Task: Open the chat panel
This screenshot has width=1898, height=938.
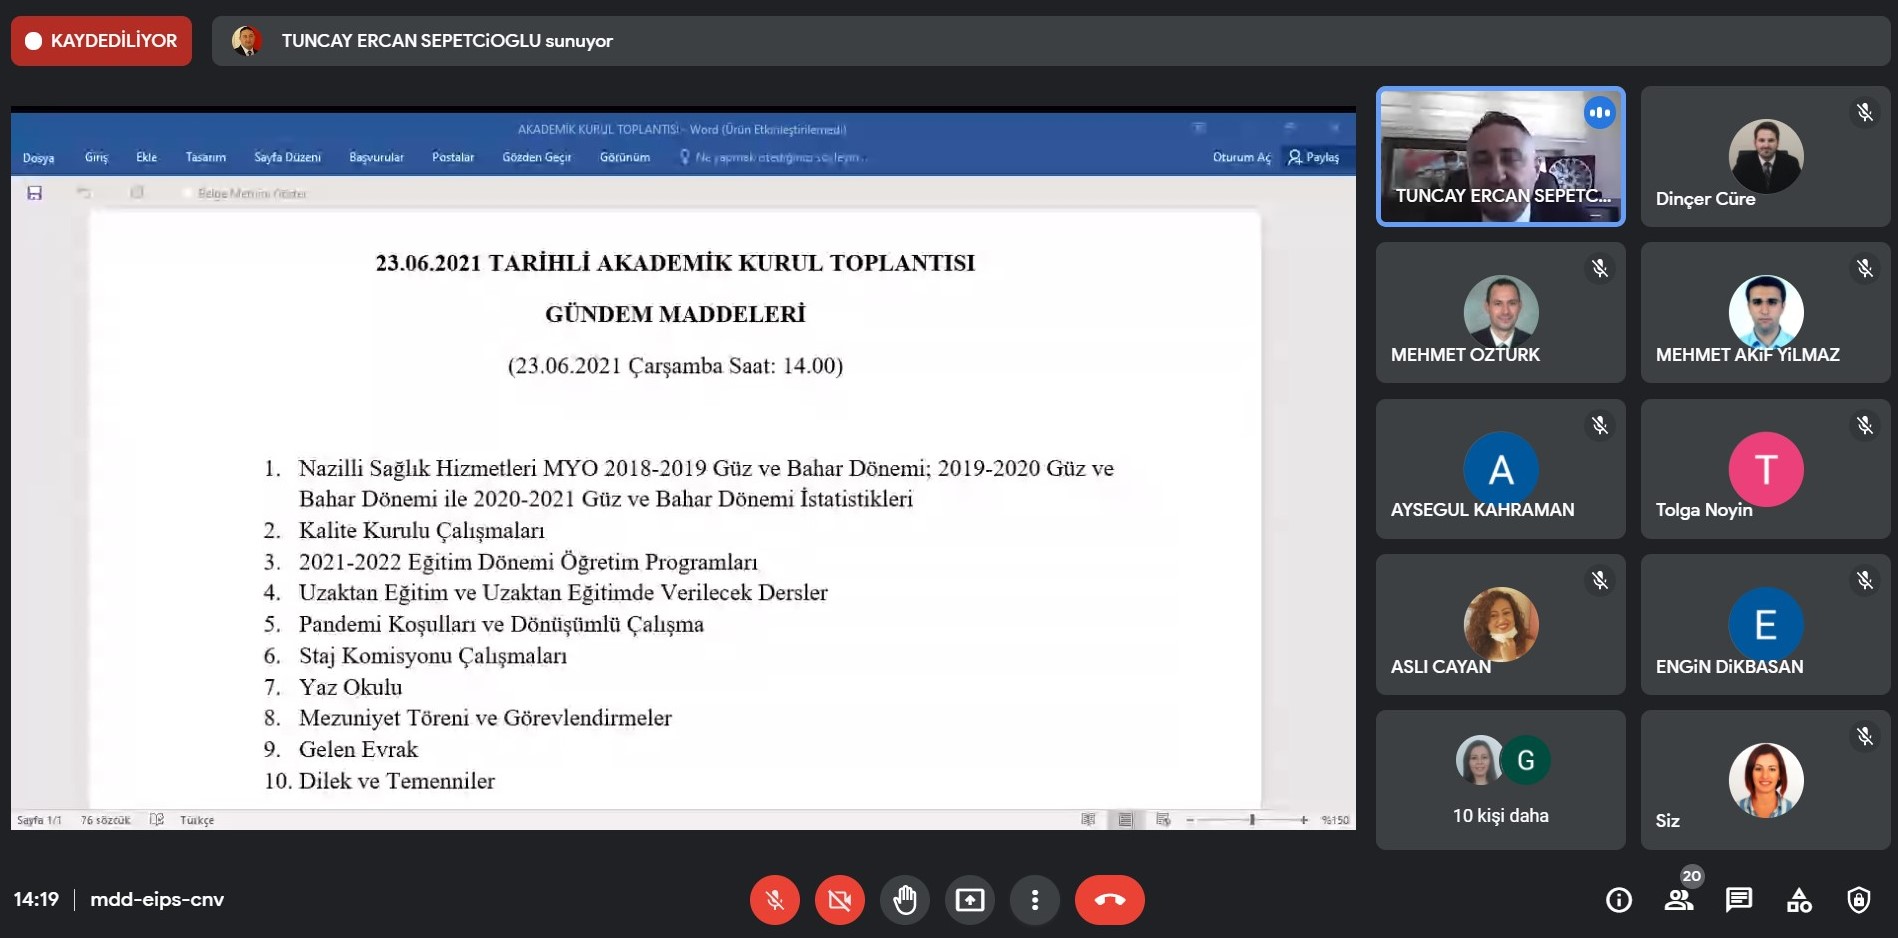Action: tap(1739, 900)
